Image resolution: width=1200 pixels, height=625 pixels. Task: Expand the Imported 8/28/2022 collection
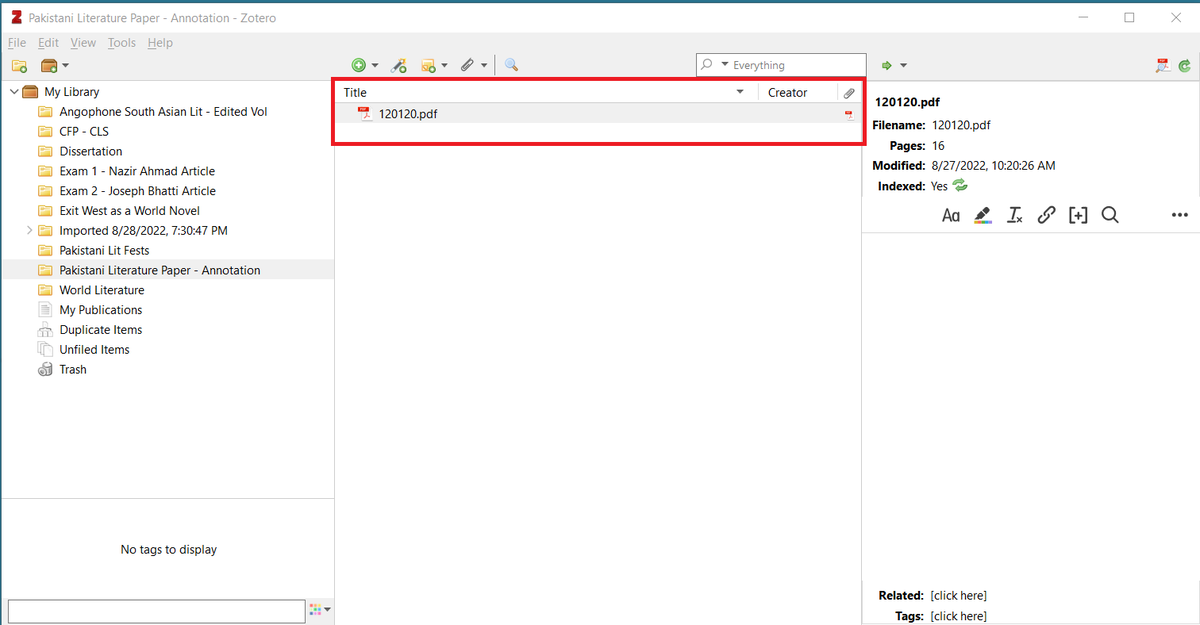coord(28,231)
